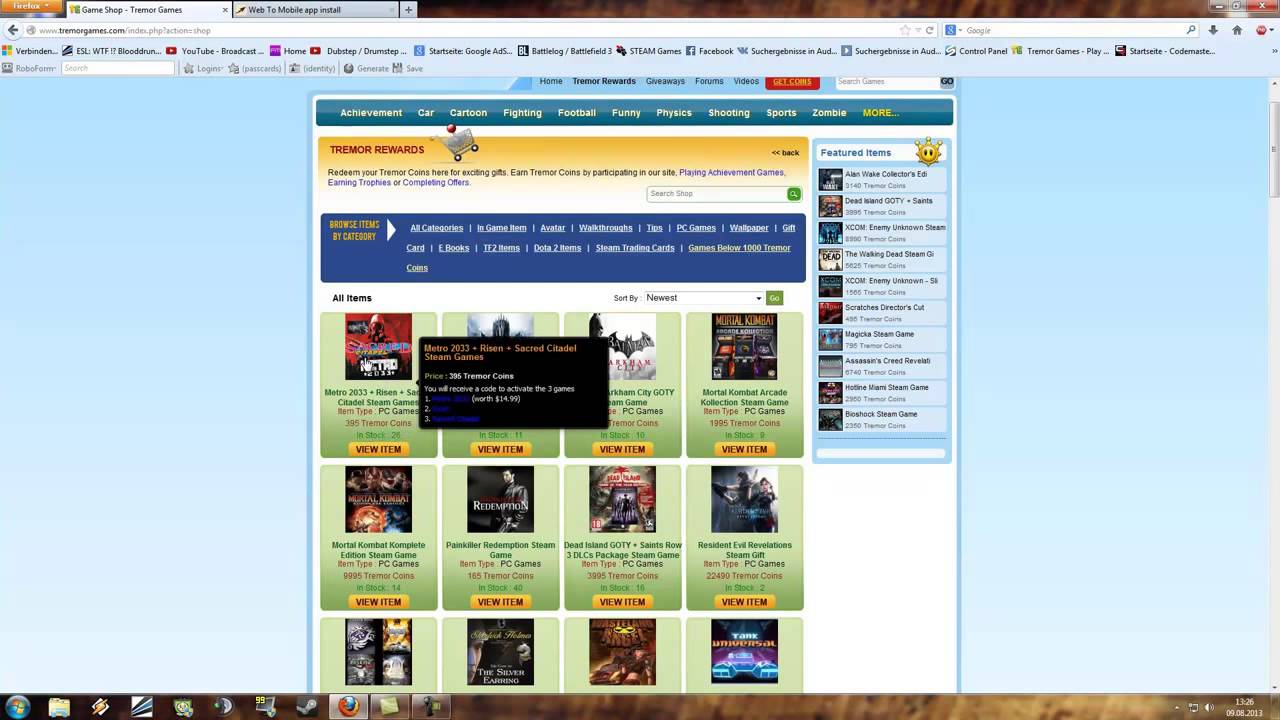The height and width of the screenshot is (720, 1280).
Task: Open Playing Achievement Games link
Action: pyautogui.click(x=732, y=172)
